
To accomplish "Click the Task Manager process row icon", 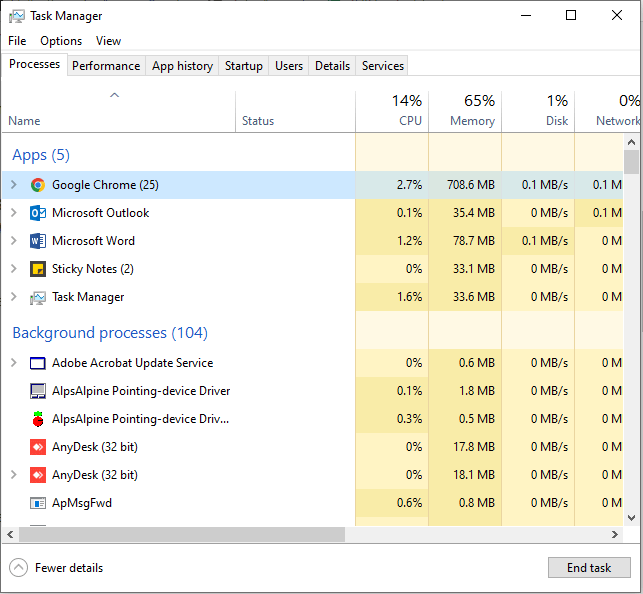I will pyautogui.click(x=38, y=297).
